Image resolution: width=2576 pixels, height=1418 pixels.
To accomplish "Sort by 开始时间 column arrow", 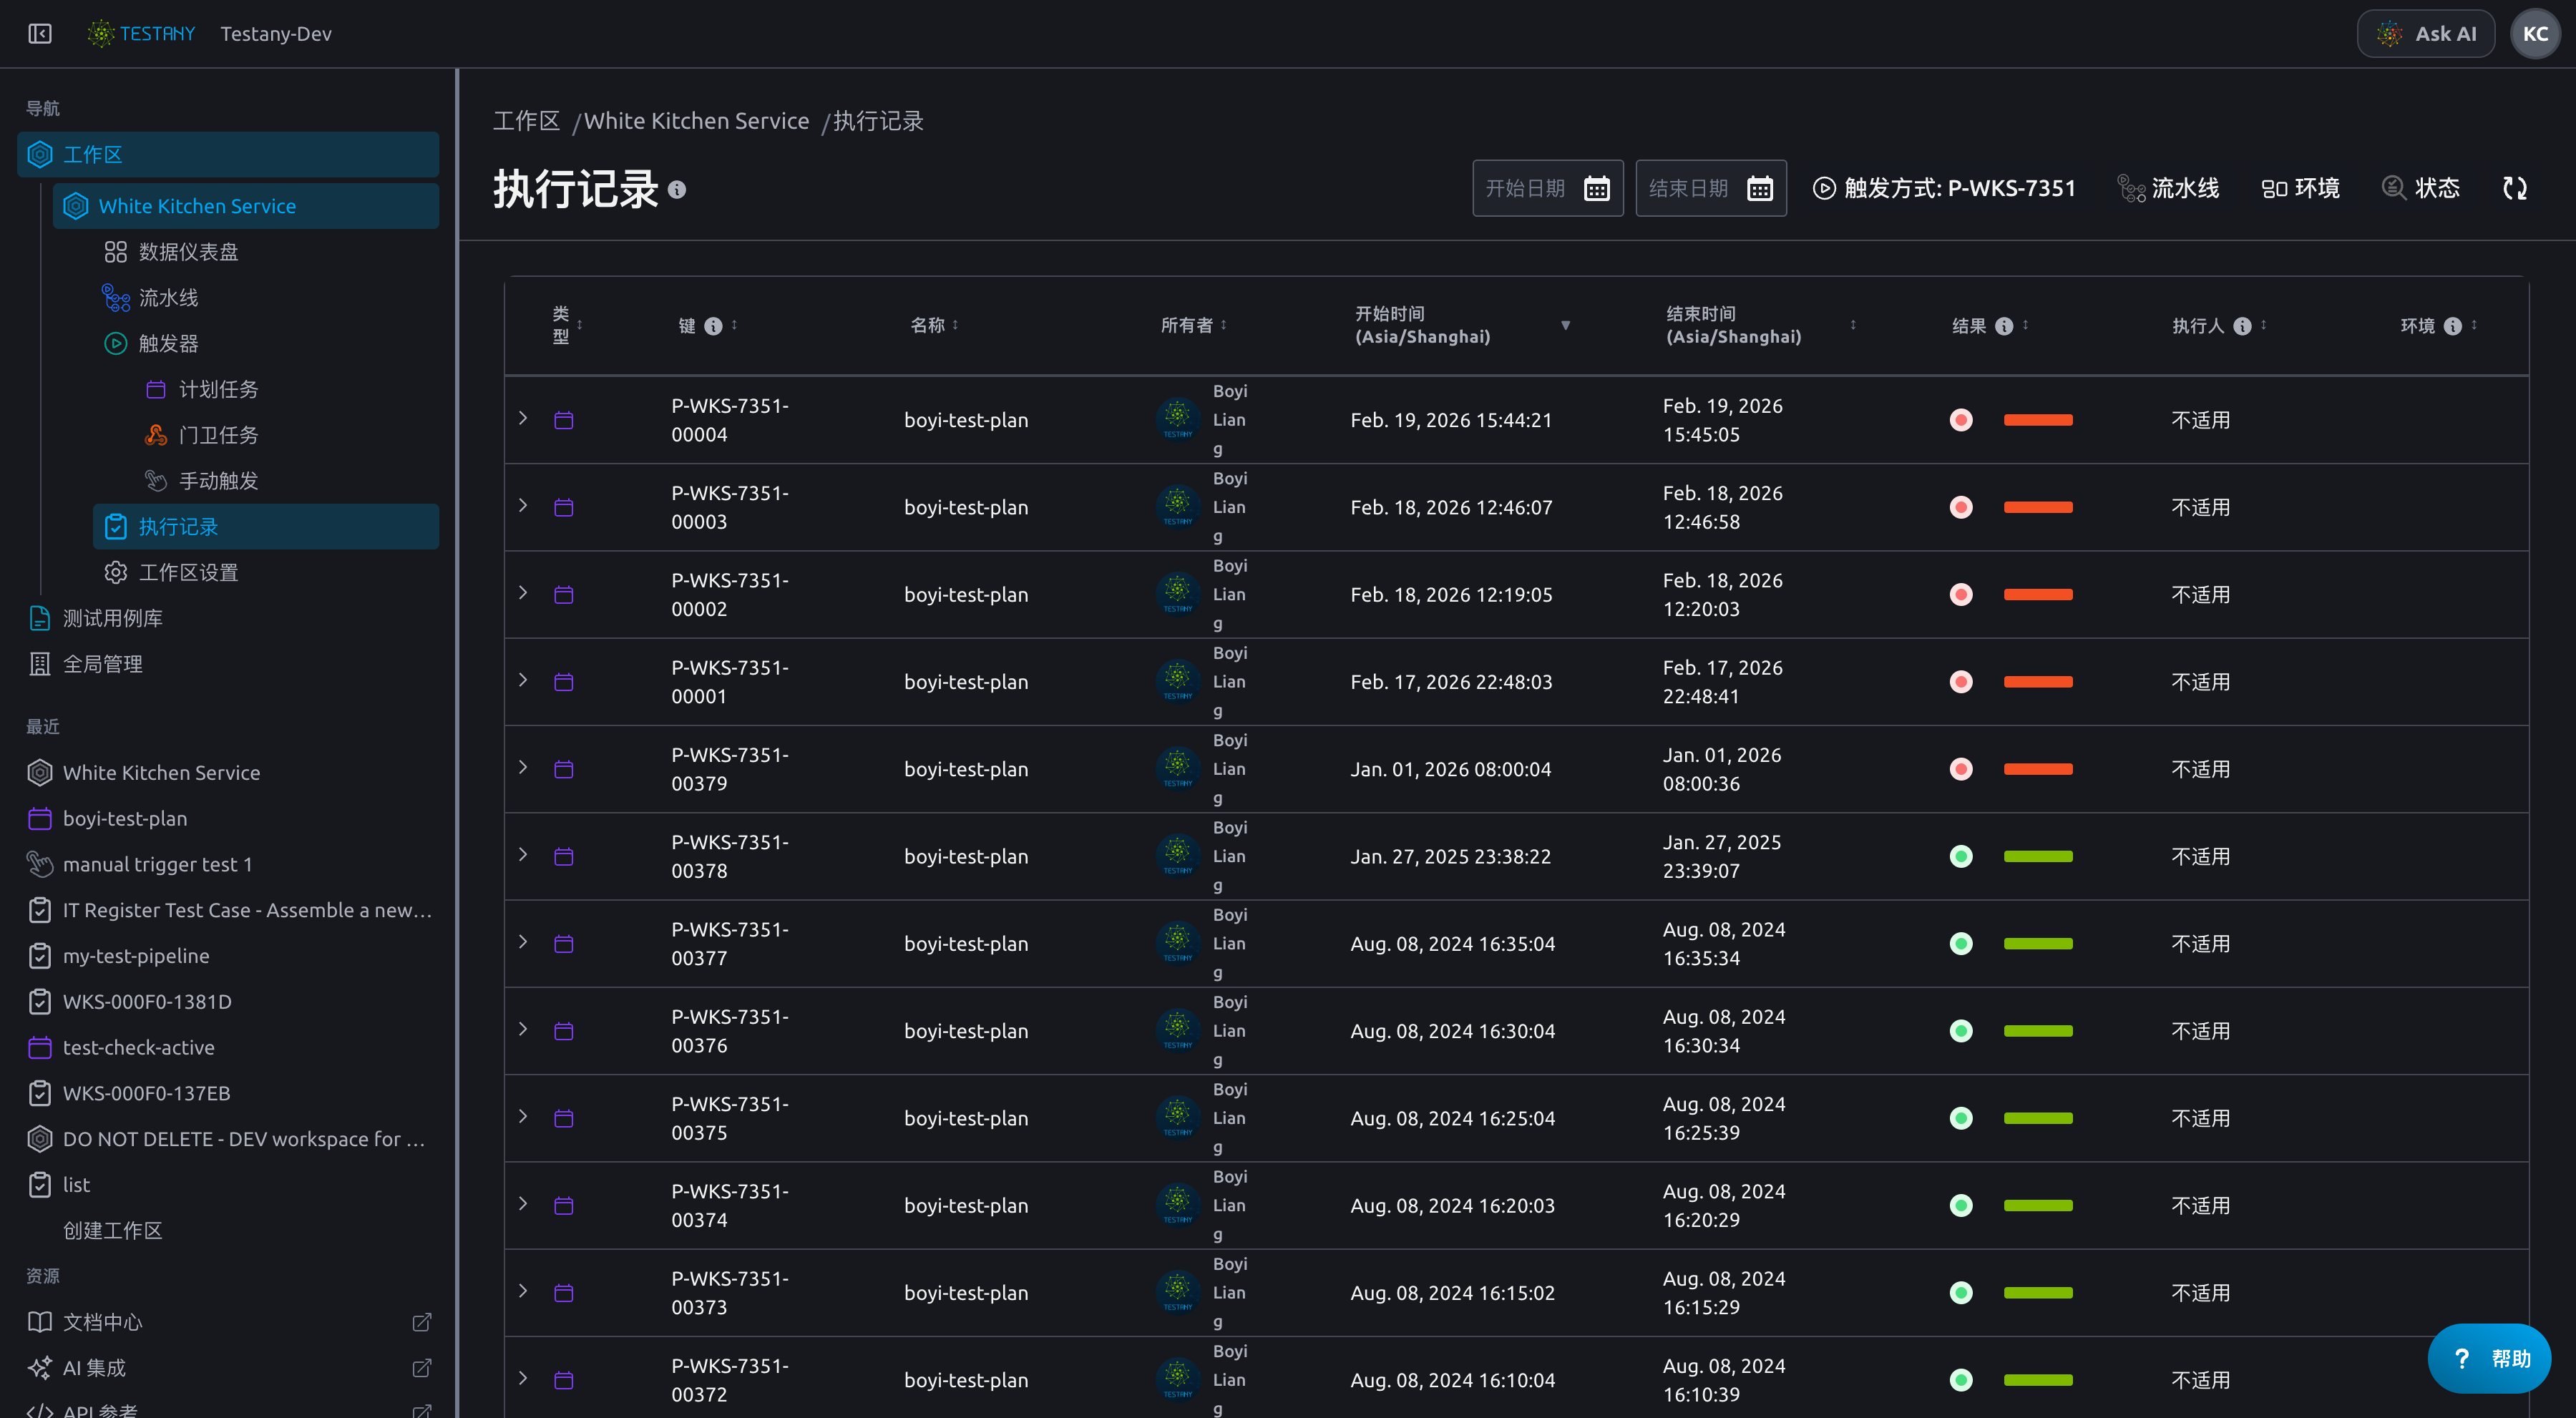I will tap(1566, 325).
